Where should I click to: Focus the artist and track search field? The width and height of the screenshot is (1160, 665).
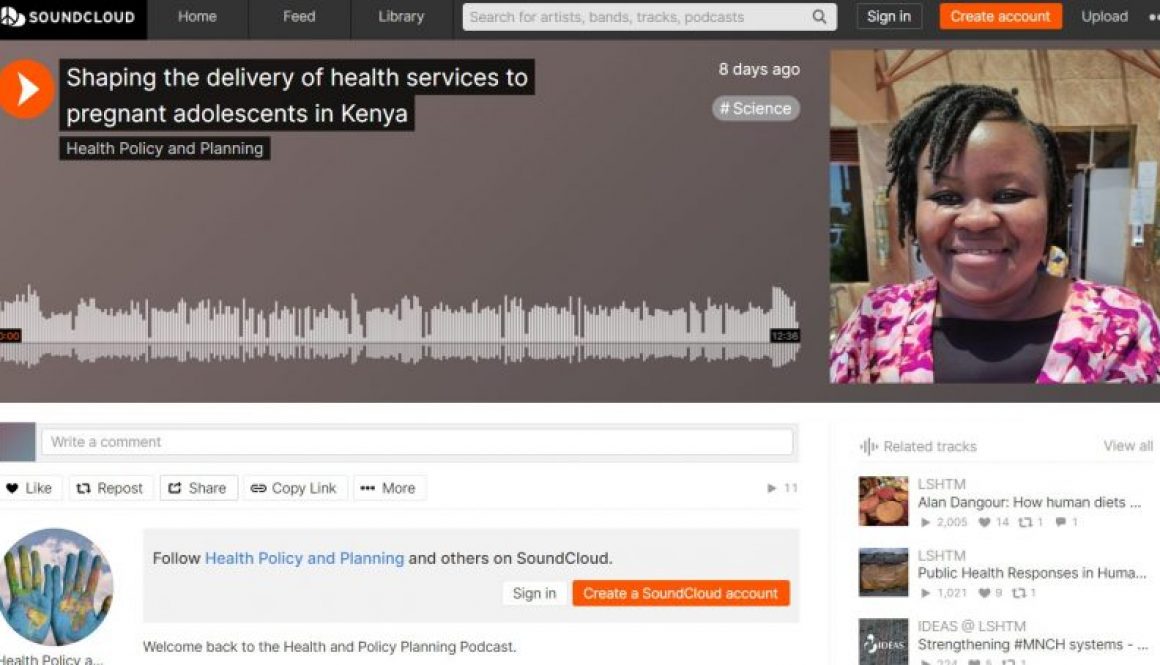tap(650, 17)
